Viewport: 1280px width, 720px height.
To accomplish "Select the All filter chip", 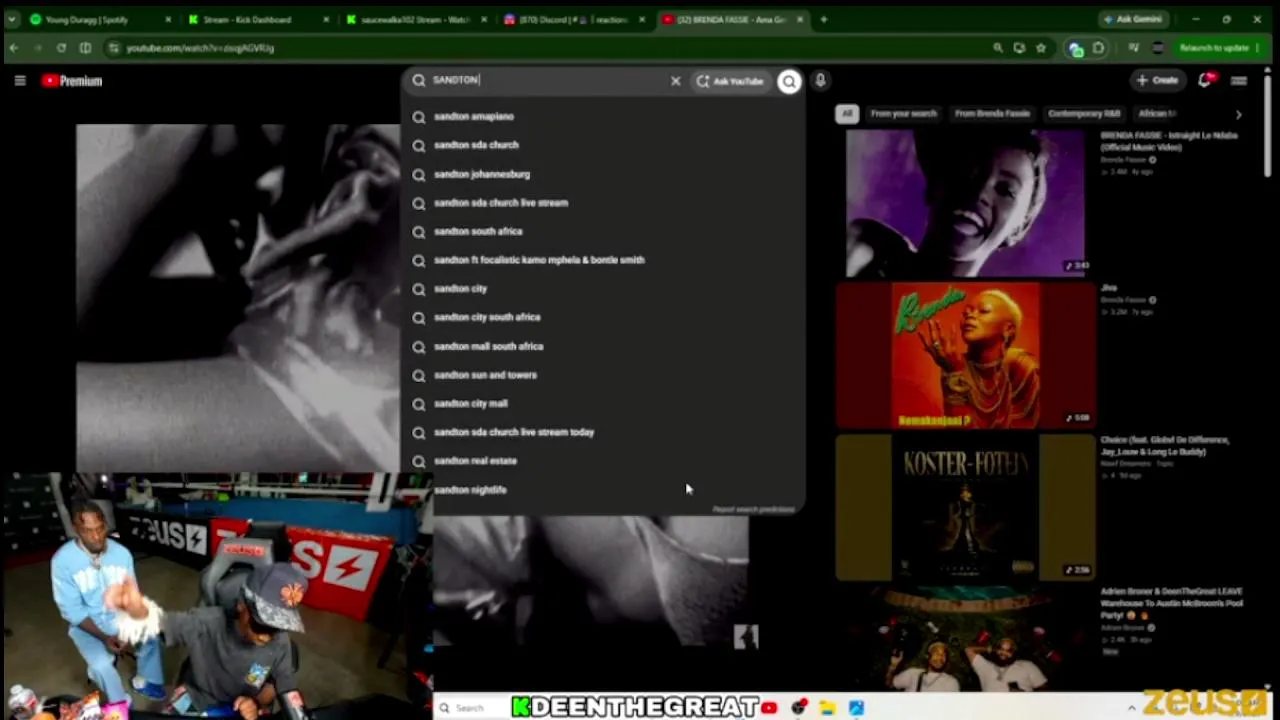I will (x=847, y=114).
